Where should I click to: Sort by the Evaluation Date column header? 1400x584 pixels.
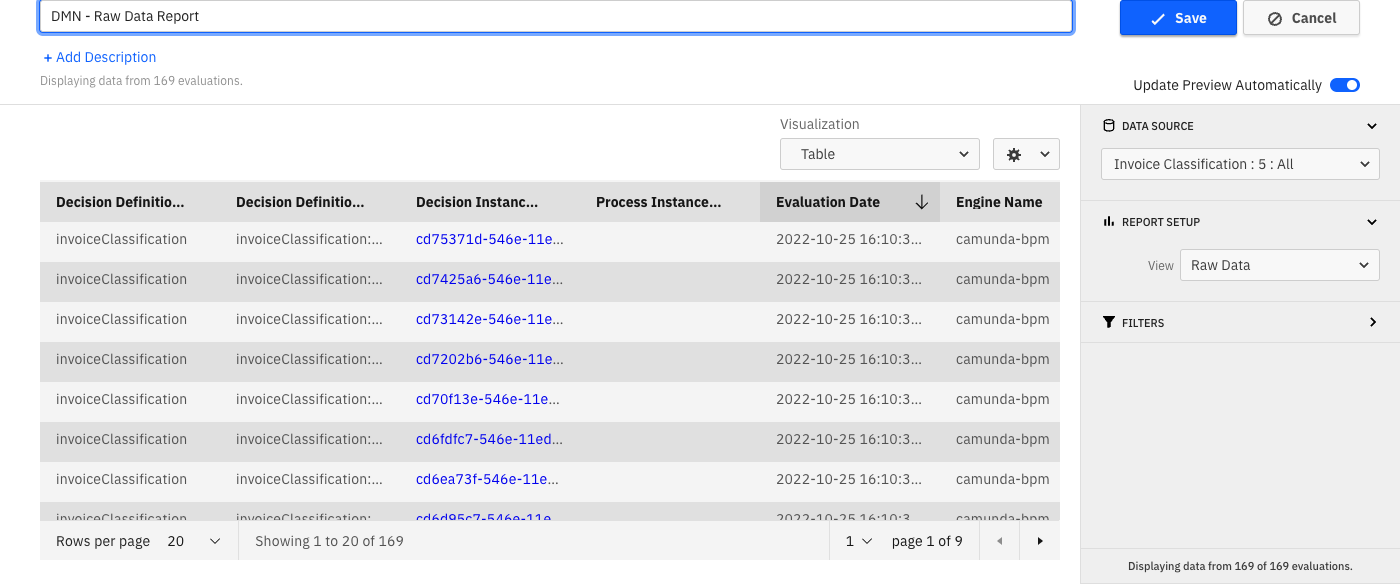pos(850,202)
